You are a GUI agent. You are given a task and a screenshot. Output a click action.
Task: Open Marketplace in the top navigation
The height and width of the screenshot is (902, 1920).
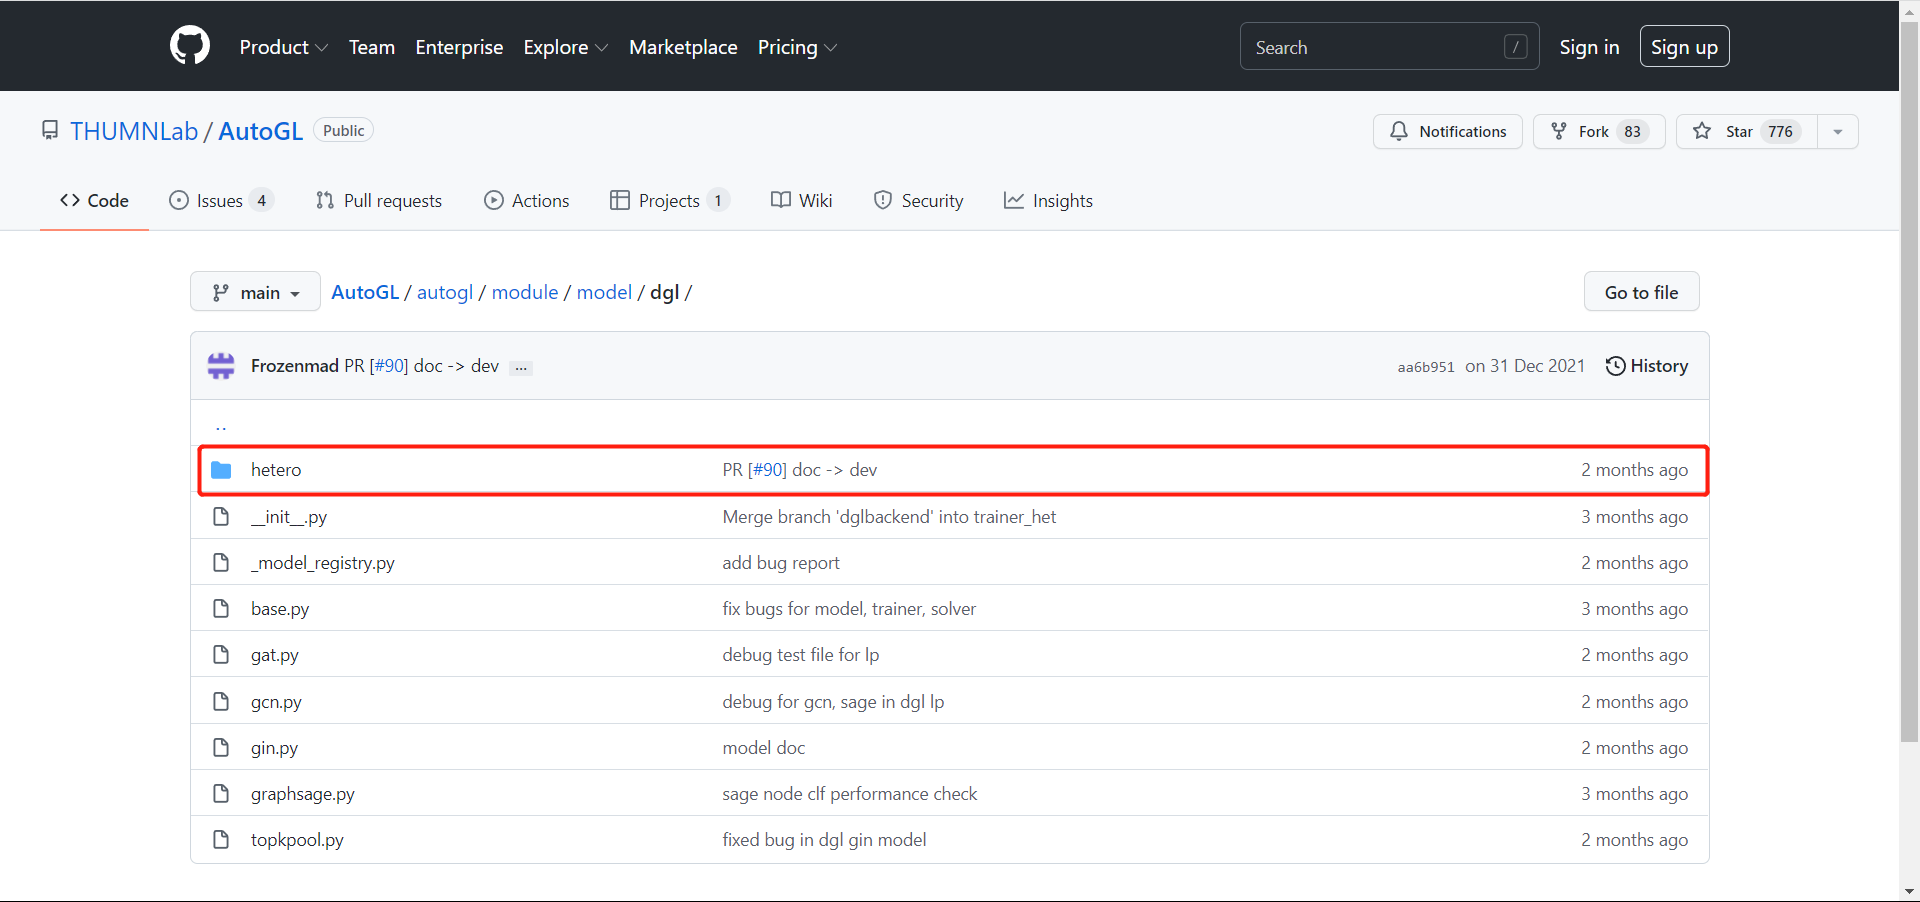(683, 47)
